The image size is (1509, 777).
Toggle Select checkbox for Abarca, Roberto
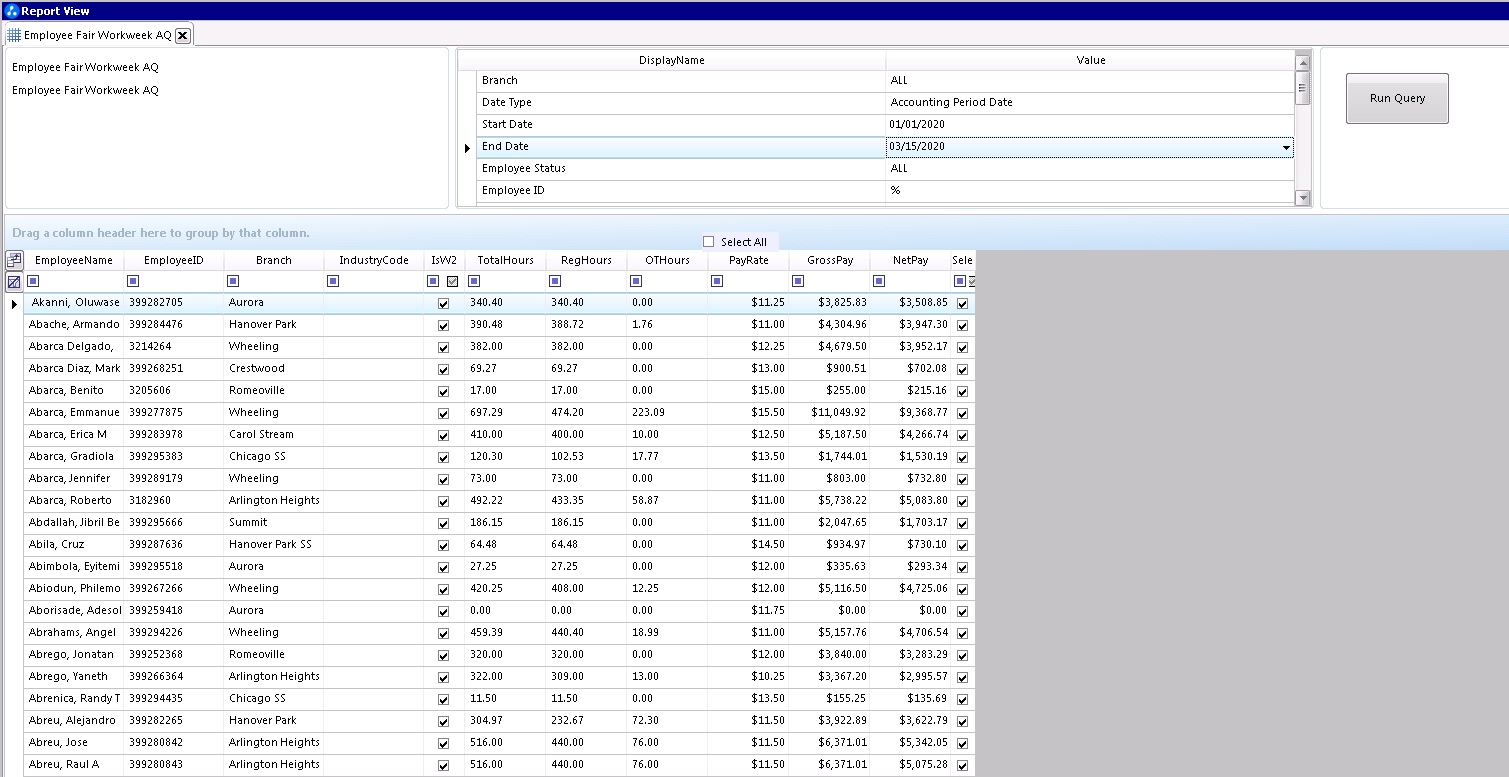[962, 502]
